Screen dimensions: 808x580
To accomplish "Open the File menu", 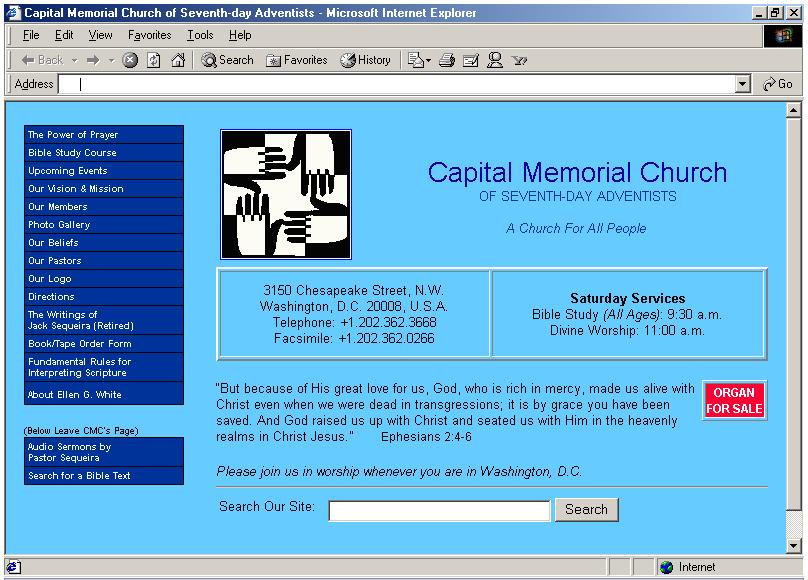I will click(x=31, y=35).
